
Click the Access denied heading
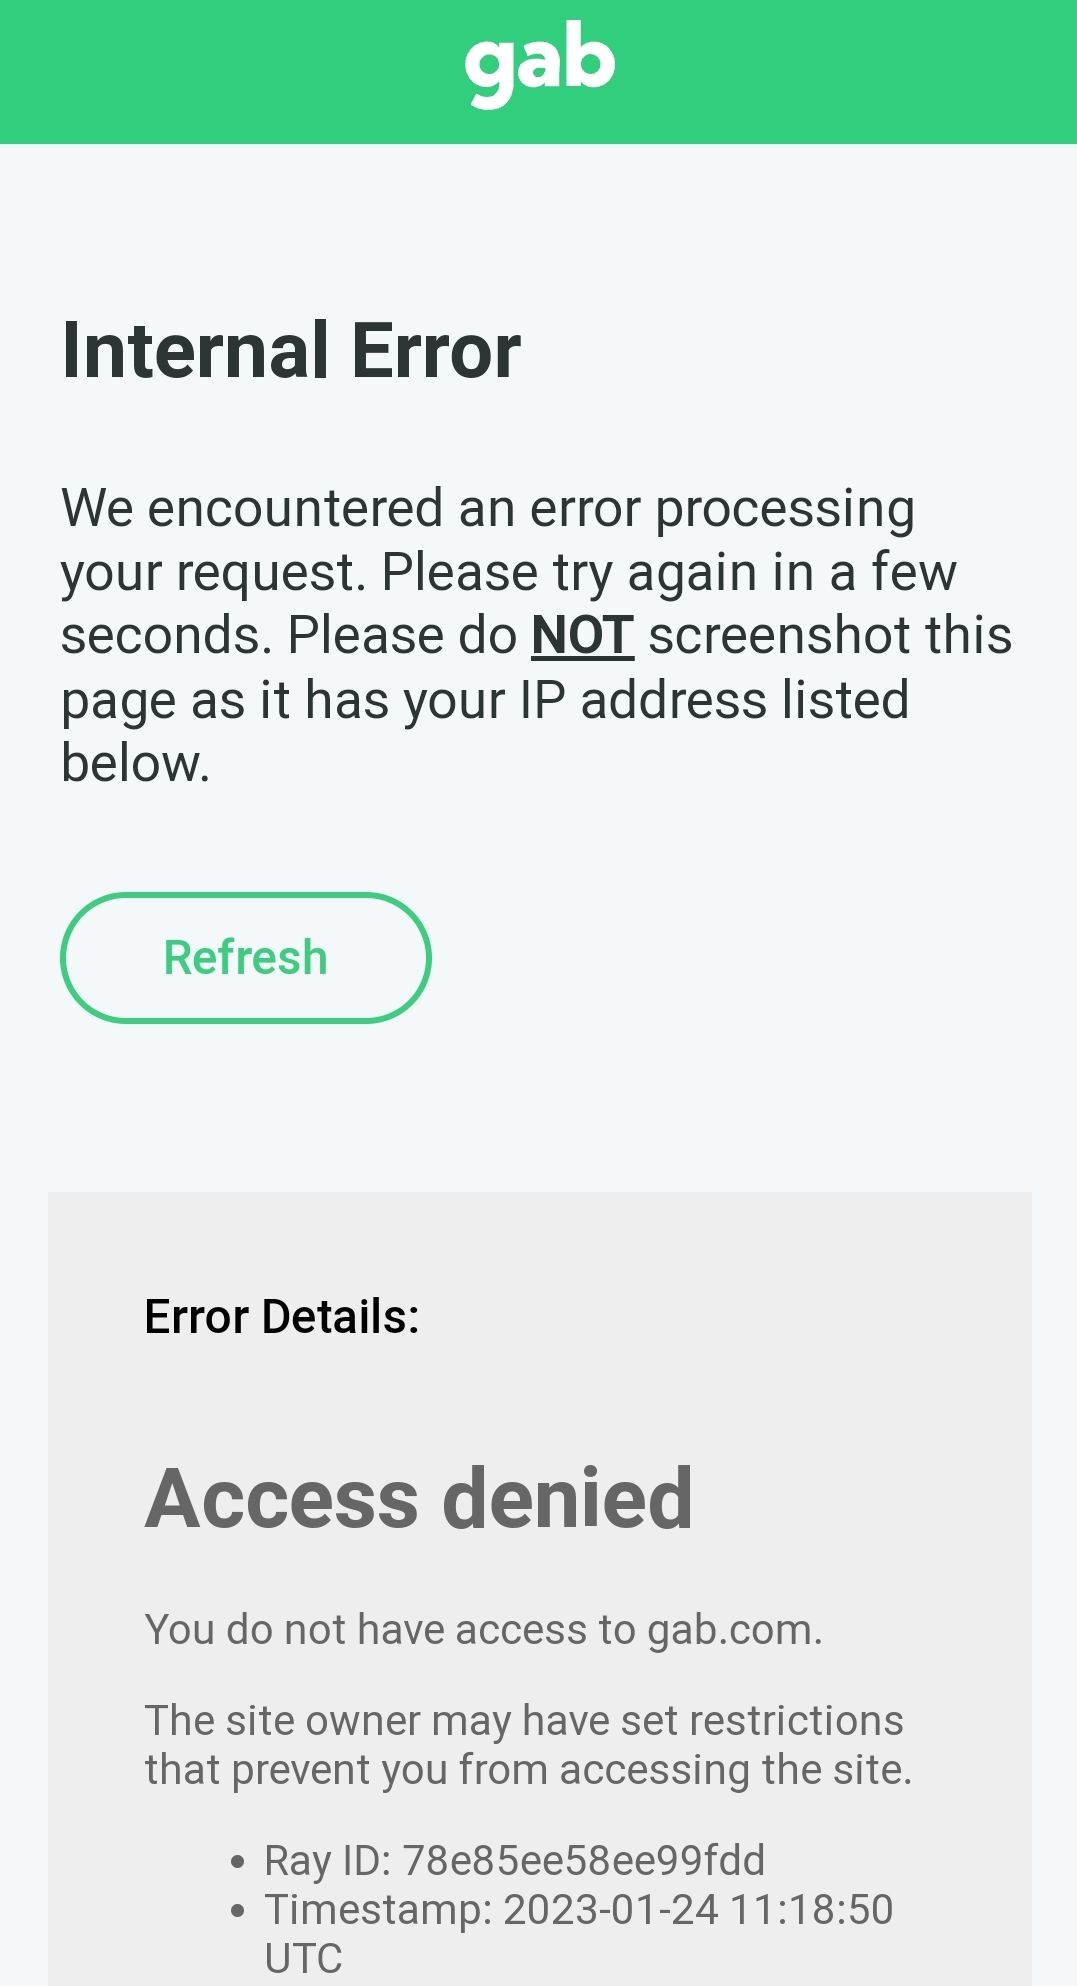(x=419, y=1498)
